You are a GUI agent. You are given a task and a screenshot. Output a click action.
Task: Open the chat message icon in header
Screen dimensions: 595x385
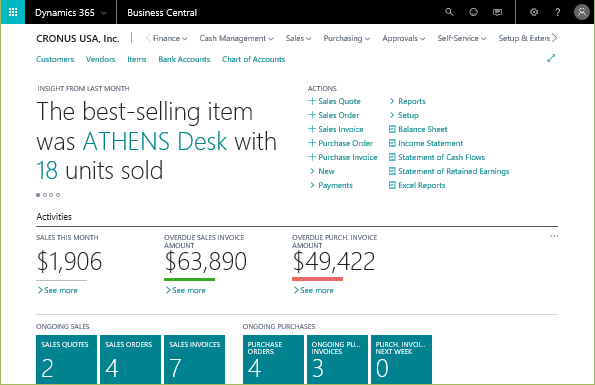click(x=497, y=12)
